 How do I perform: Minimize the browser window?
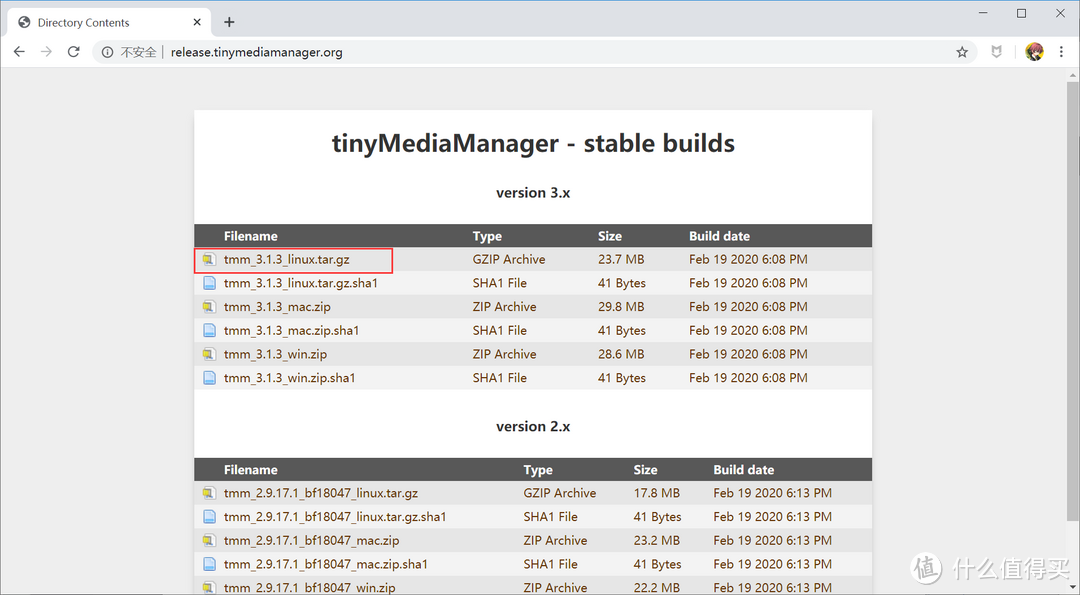pos(983,13)
